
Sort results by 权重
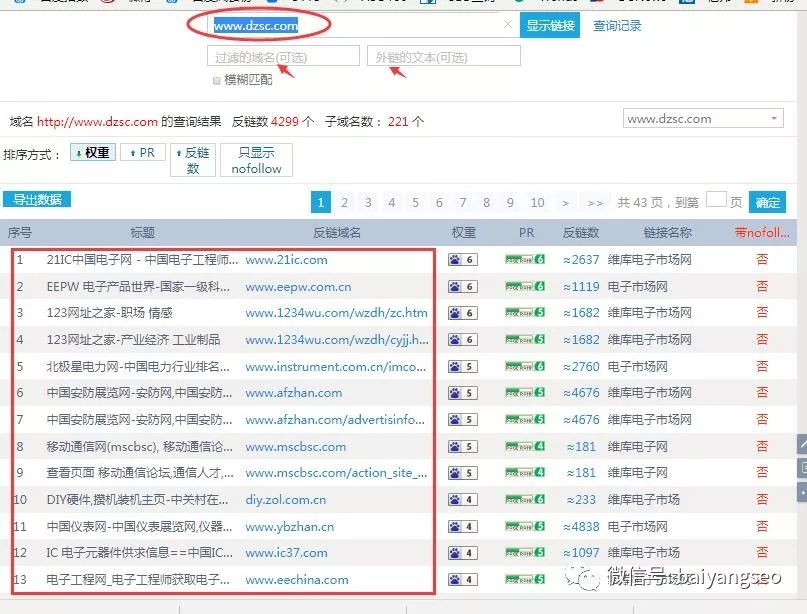(x=93, y=152)
